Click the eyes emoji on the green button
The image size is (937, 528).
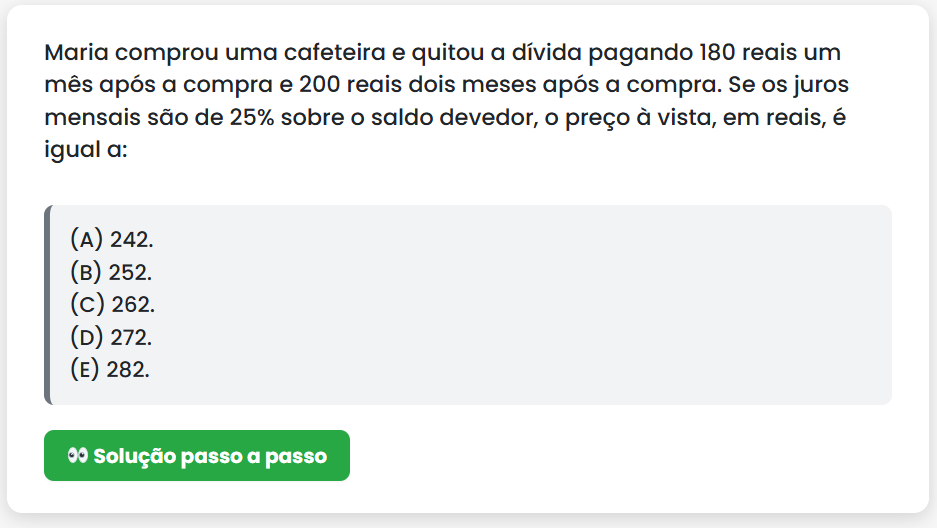78,456
